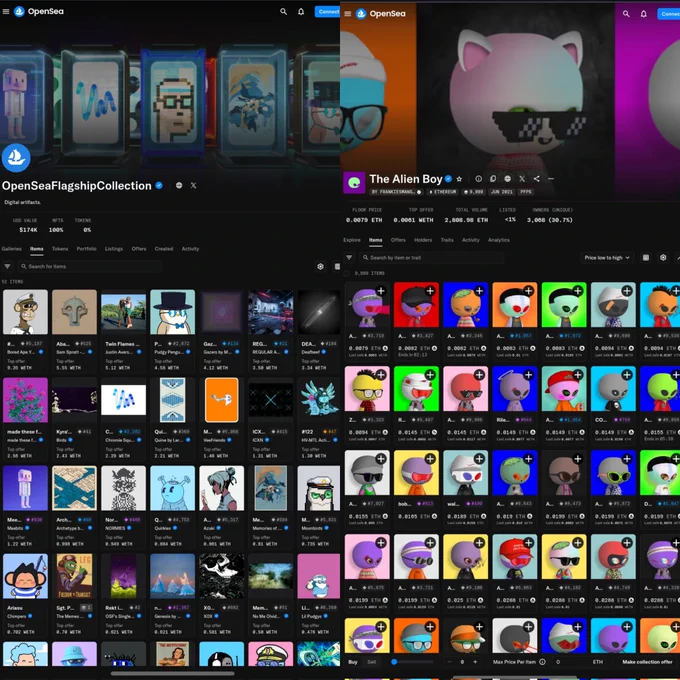Screen dimensions: 680x680
Task: Click share icon in Alien Boy header
Action: 536,179
